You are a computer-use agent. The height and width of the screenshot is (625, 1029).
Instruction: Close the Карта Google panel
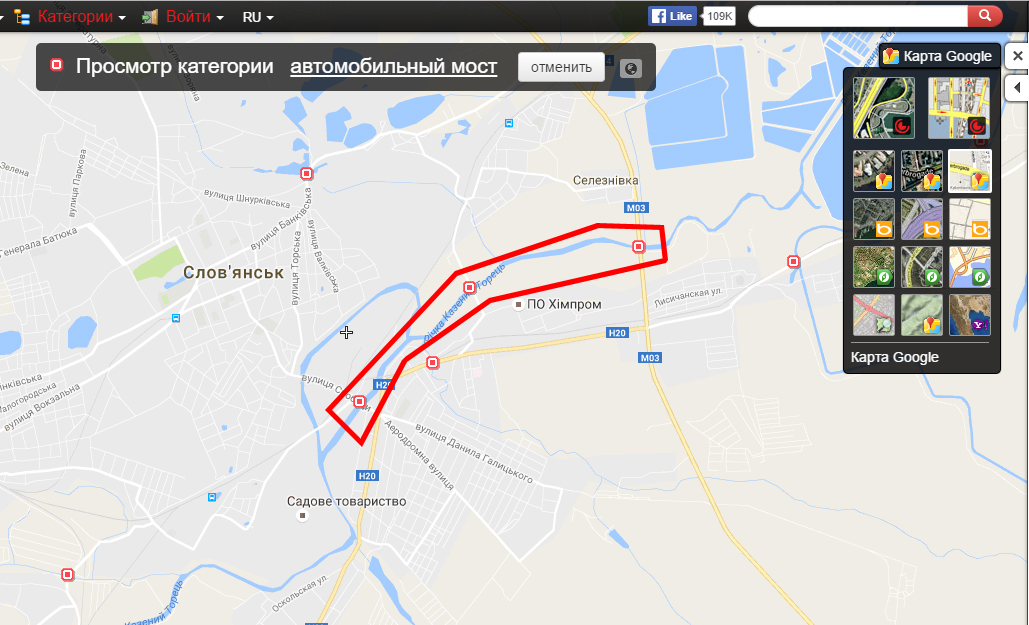(1017, 56)
